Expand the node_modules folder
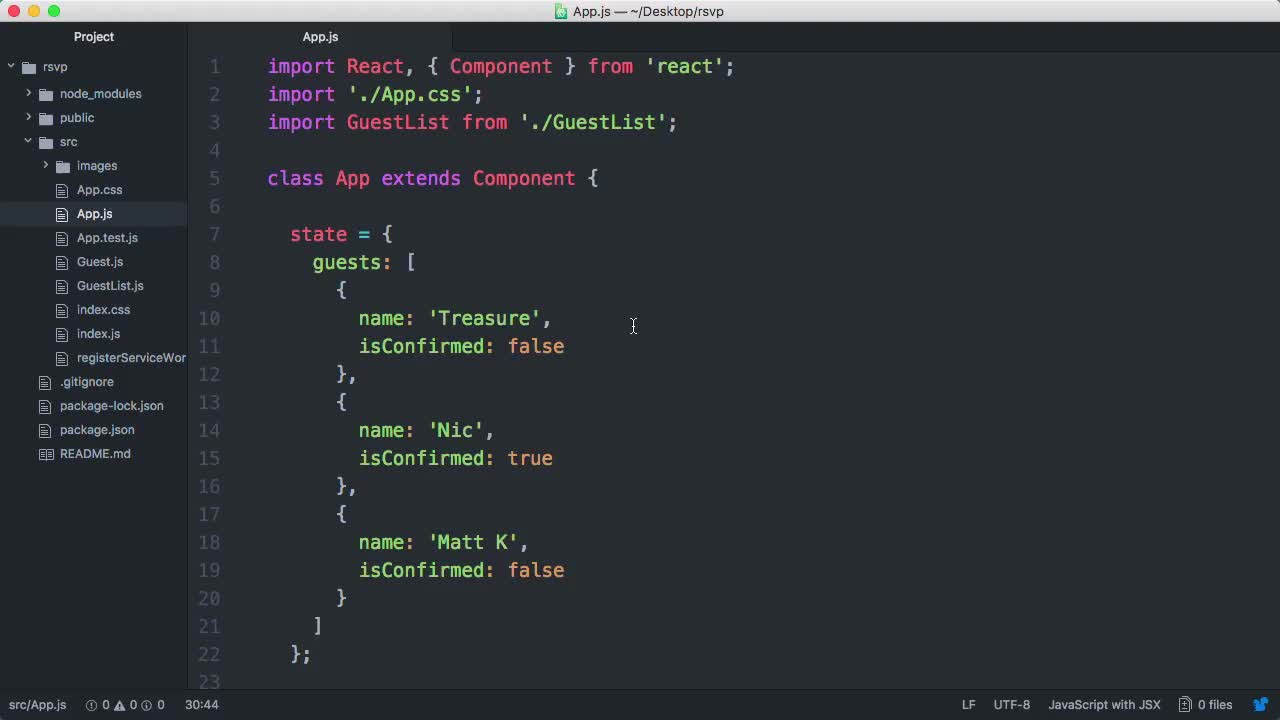Viewport: 1280px width, 720px height. pyautogui.click(x=29, y=94)
